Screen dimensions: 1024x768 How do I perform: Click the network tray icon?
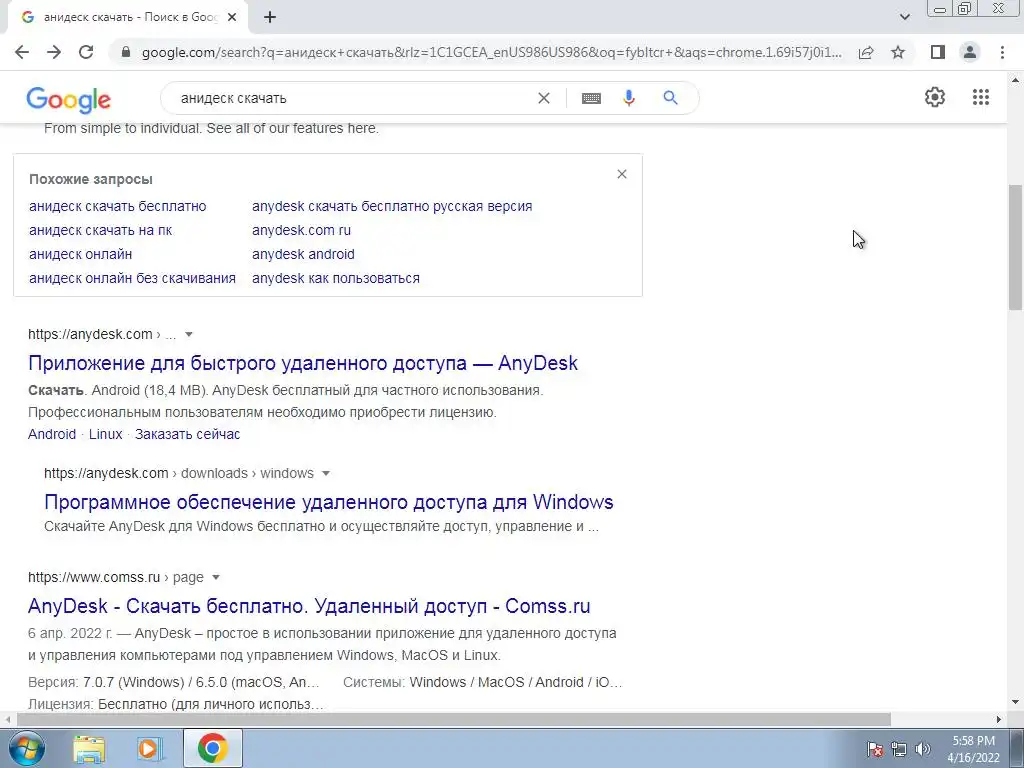[x=899, y=749]
